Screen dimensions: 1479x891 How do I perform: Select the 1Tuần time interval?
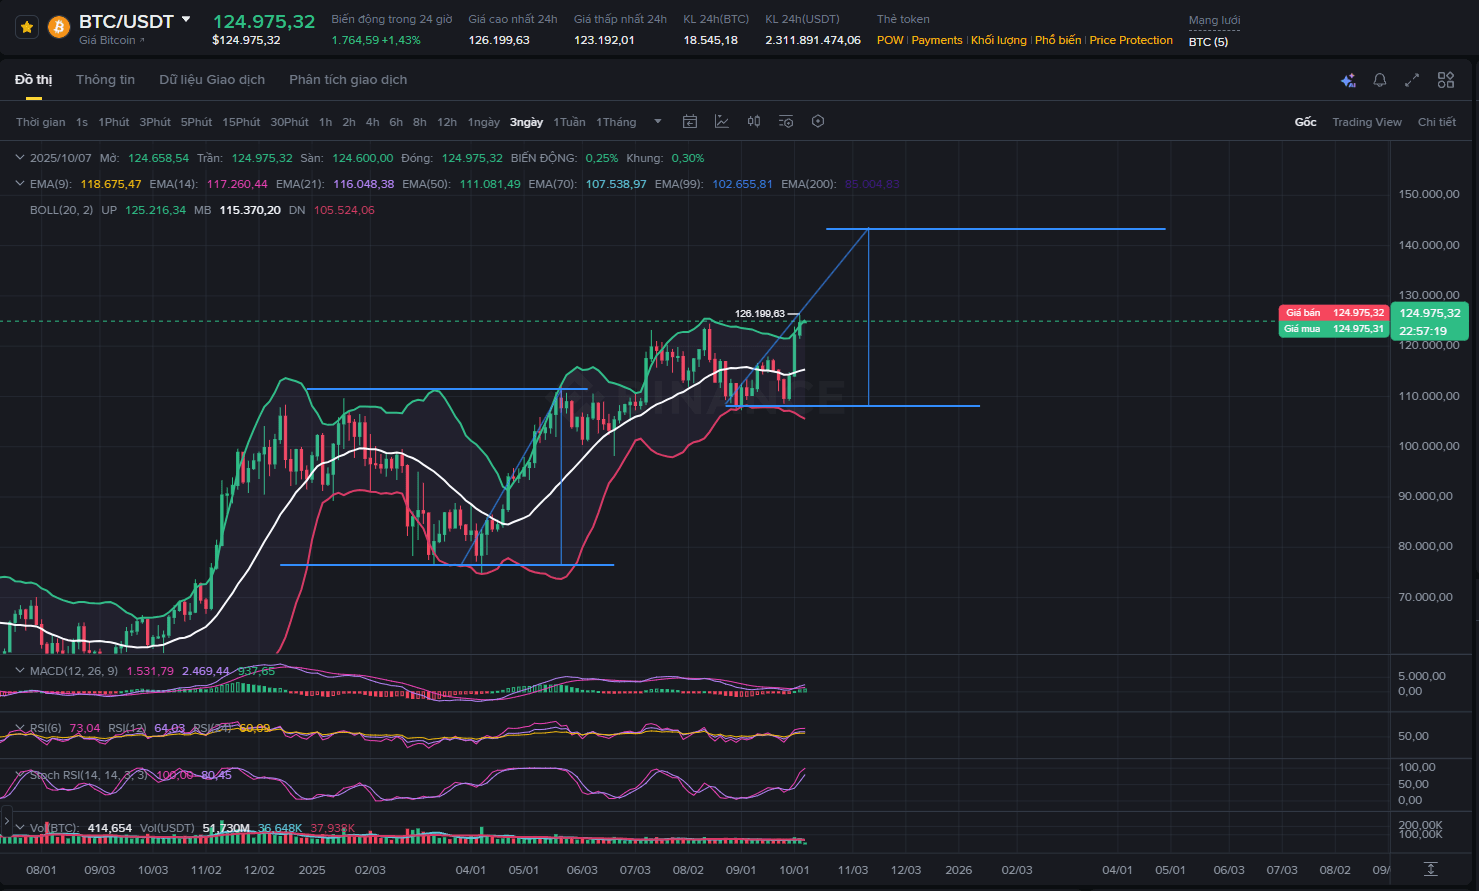tap(570, 122)
